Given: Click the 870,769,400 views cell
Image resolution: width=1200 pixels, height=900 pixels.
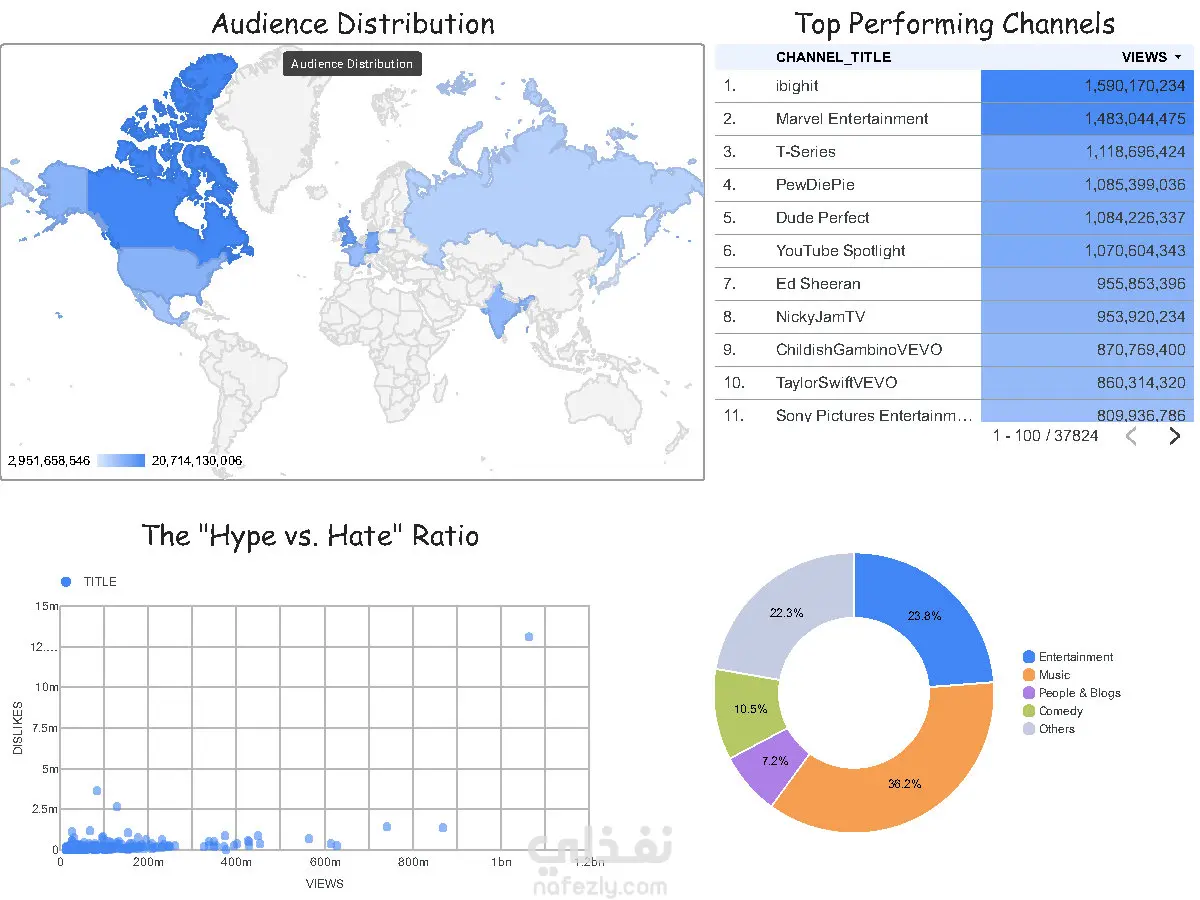Looking at the screenshot, I should pyautogui.click(x=1088, y=350).
